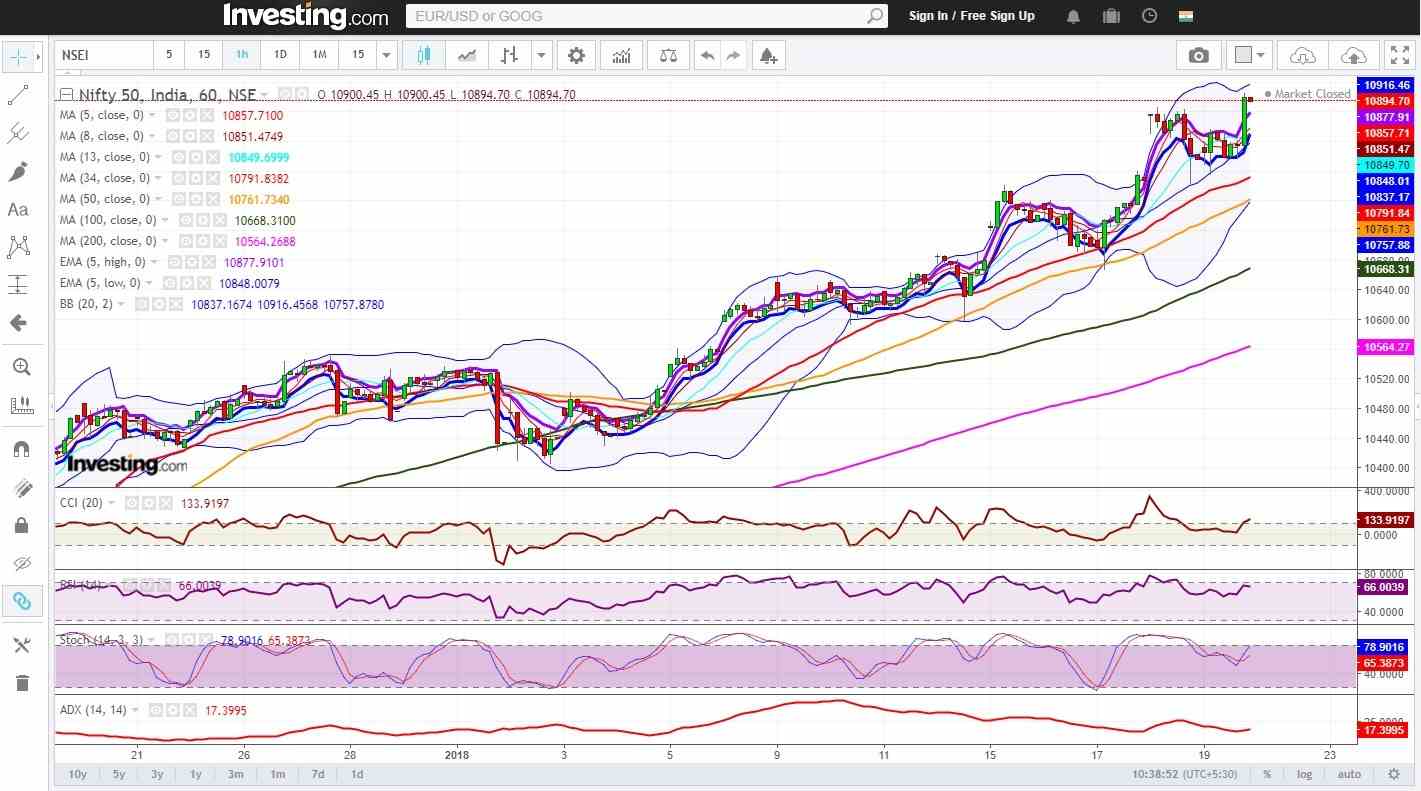Click the left-pointing back arrow tool in the sidebar

(18, 323)
